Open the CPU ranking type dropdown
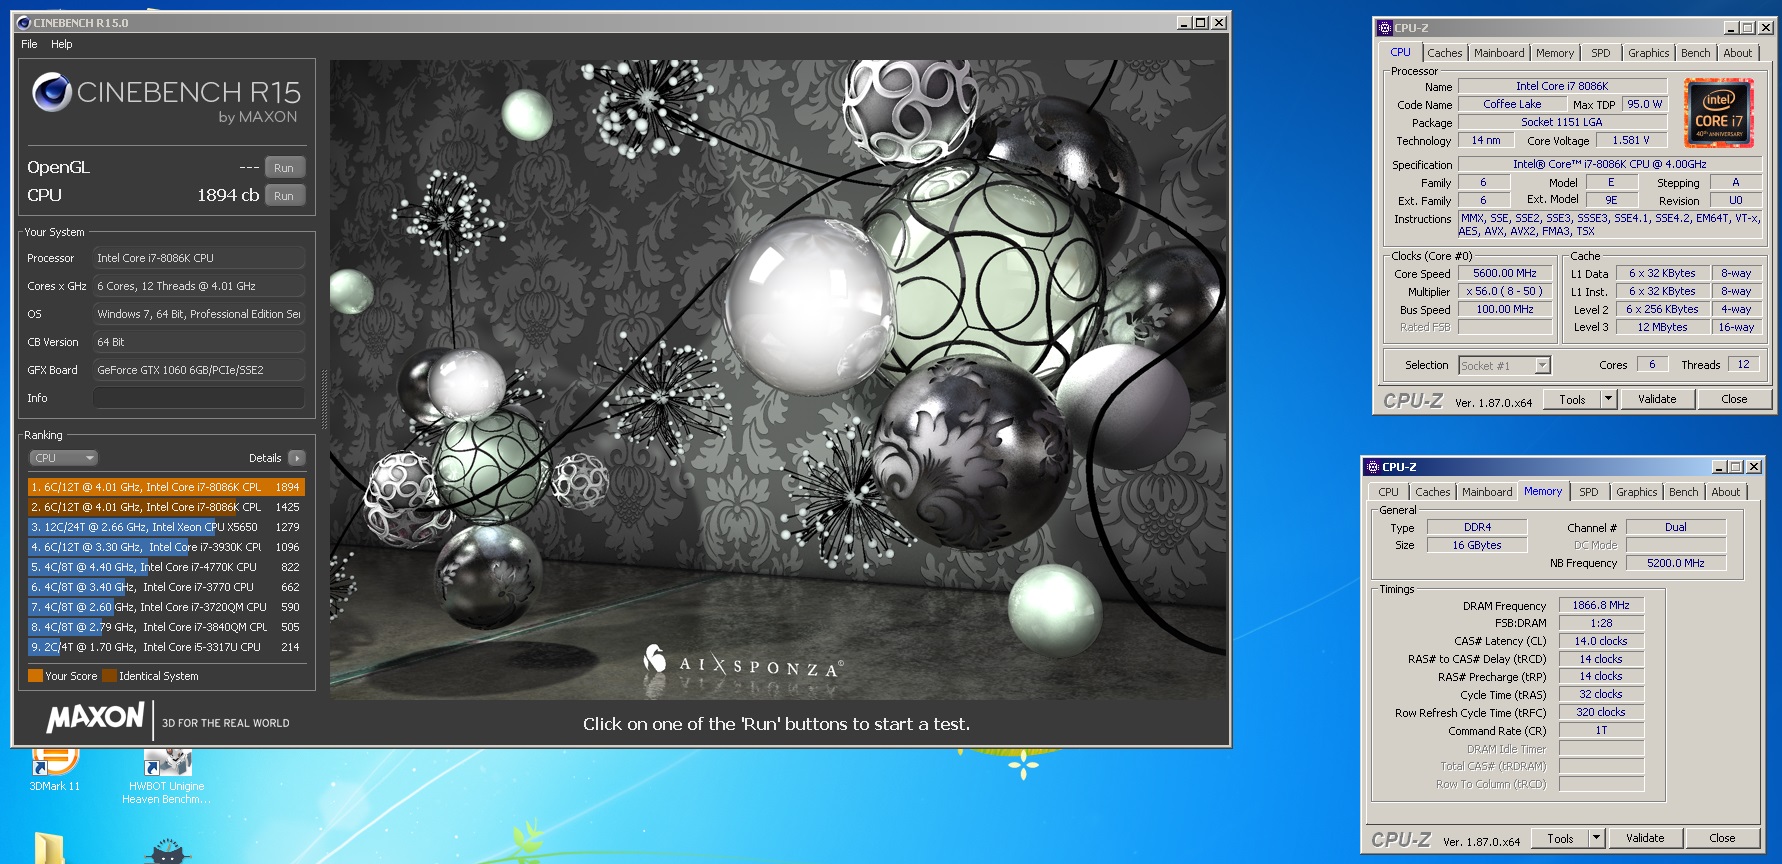Screen dimensions: 1782x864 tap(63, 458)
